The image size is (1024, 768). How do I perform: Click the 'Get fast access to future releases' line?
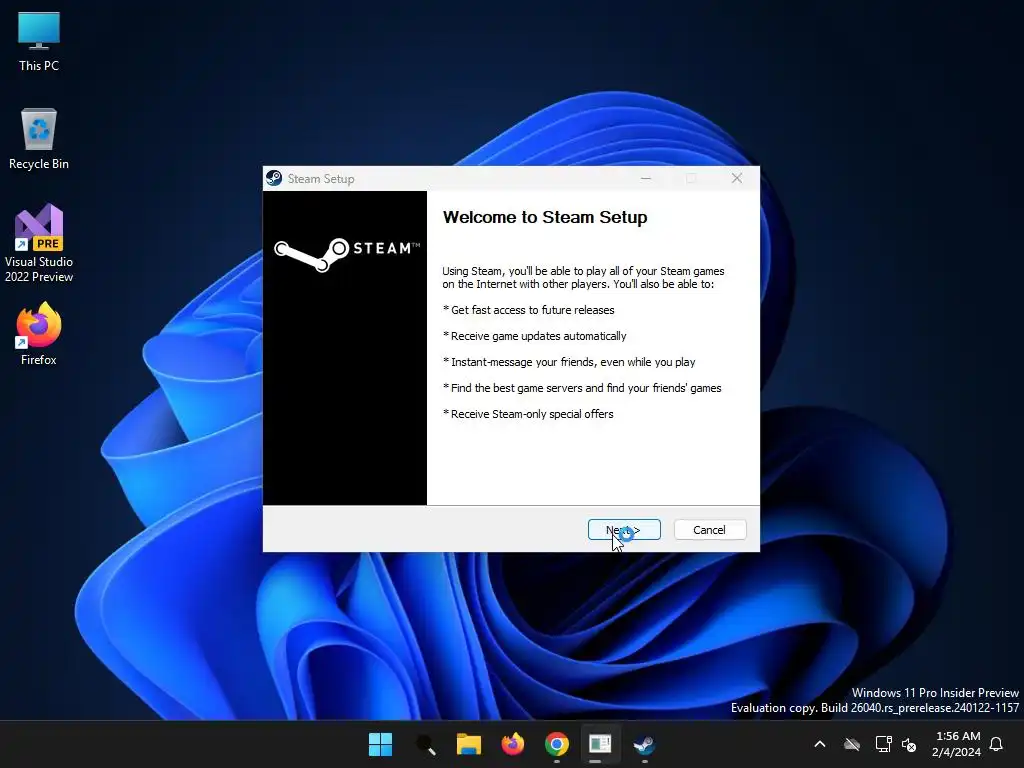pos(528,310)
